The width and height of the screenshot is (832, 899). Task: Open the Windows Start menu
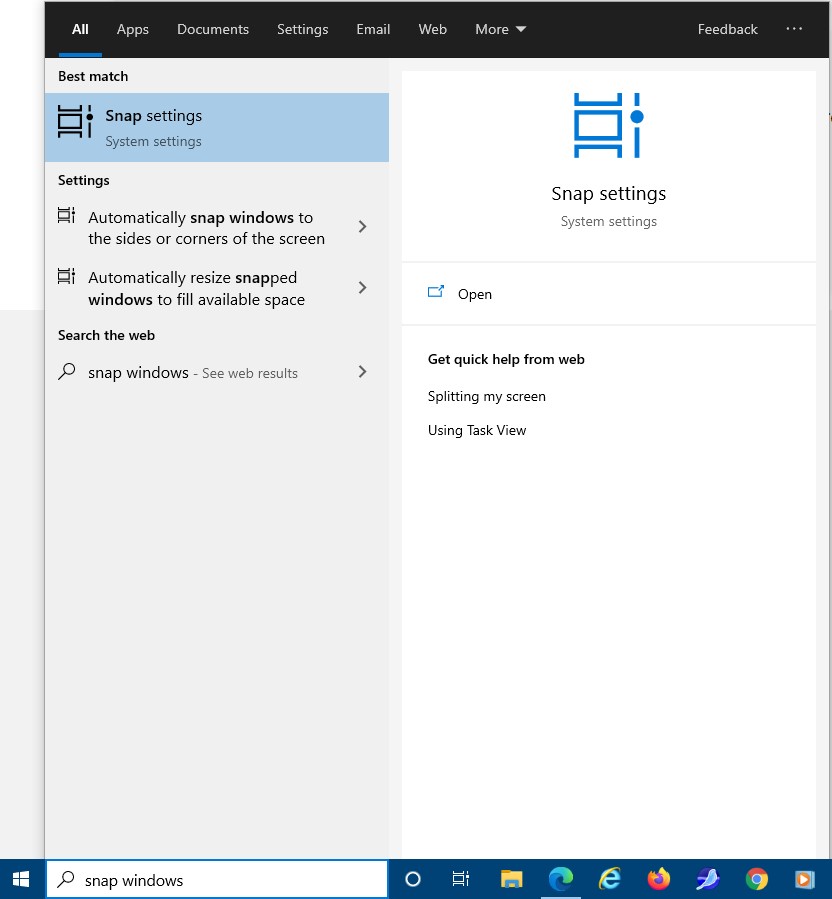pyautogui.click(x=21, y=879)
